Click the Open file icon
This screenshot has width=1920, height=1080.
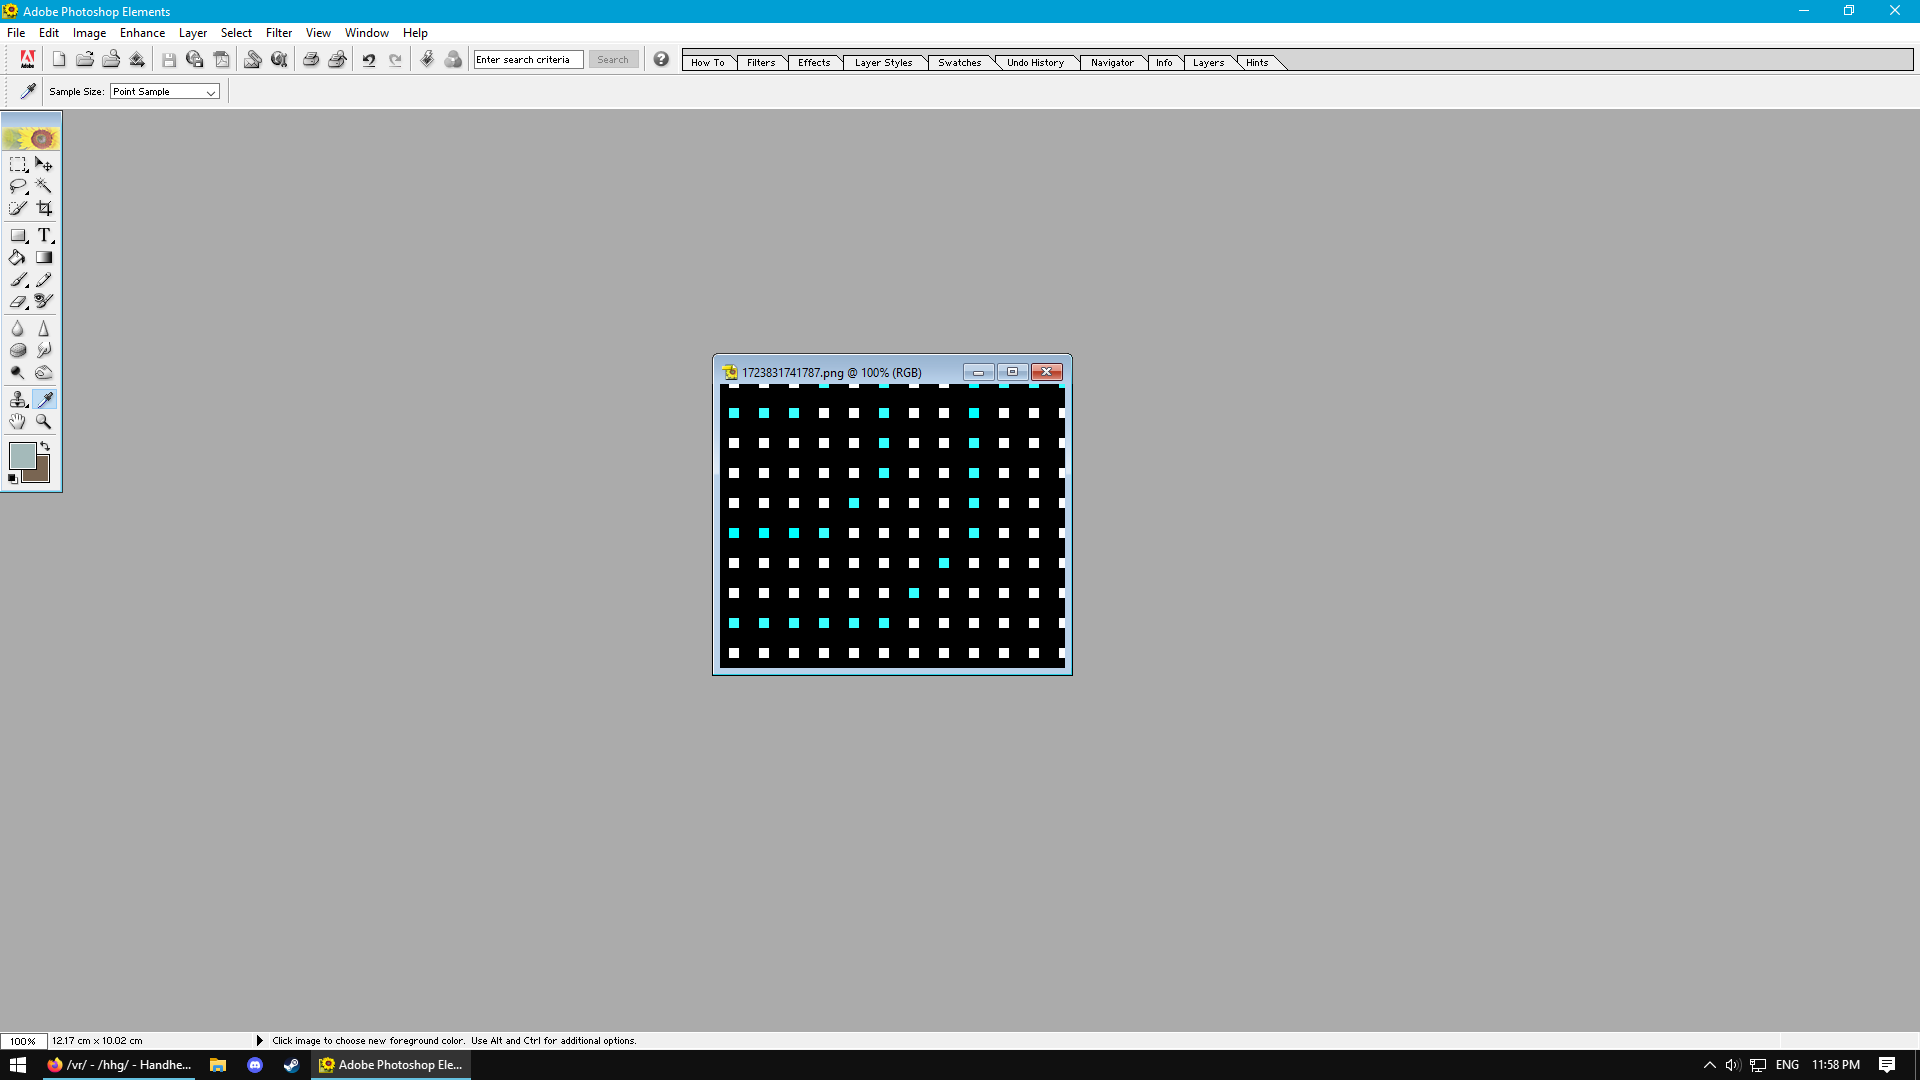(85, 60)
